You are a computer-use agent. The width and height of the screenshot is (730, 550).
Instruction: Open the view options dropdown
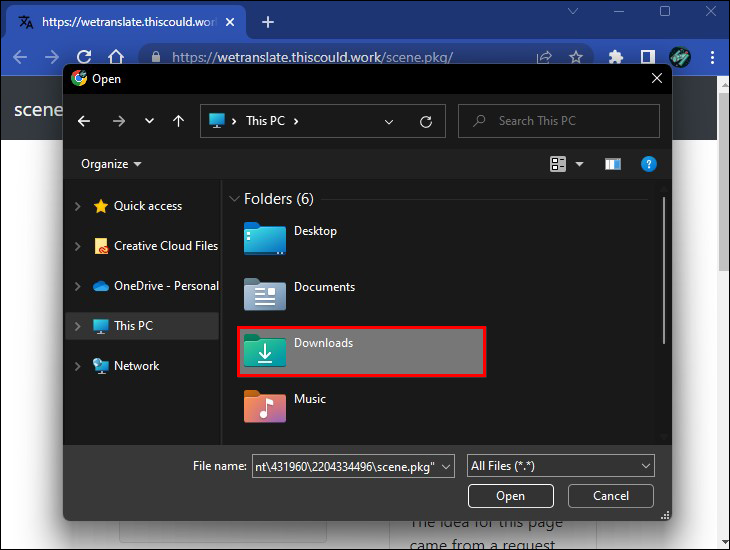580,164
